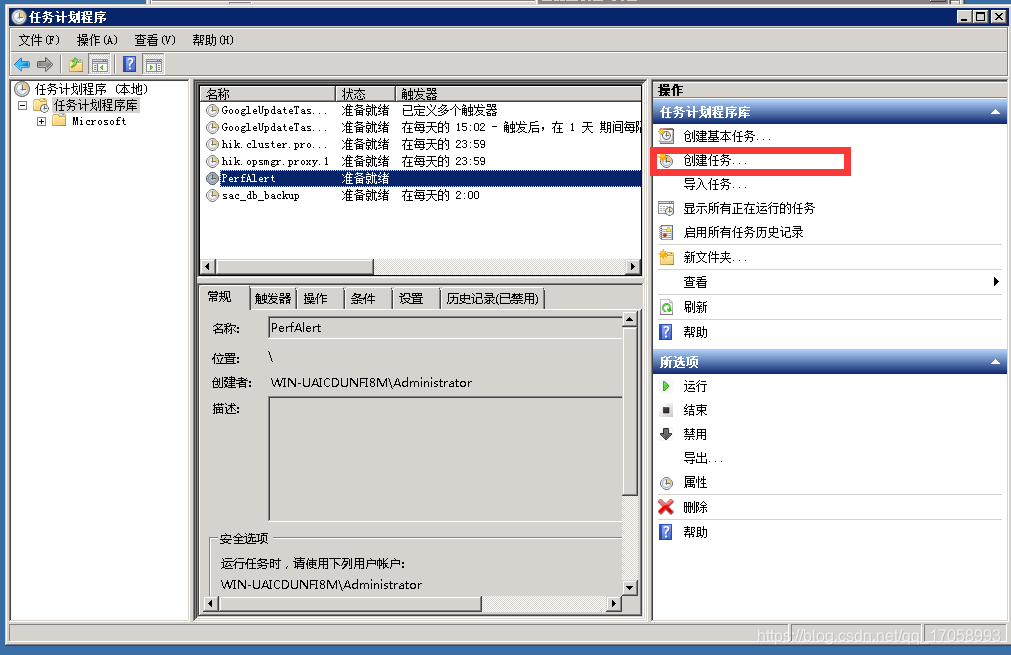Click 导出... action for selected task
Screen dimensions: 1011x655
pos(703,458)
